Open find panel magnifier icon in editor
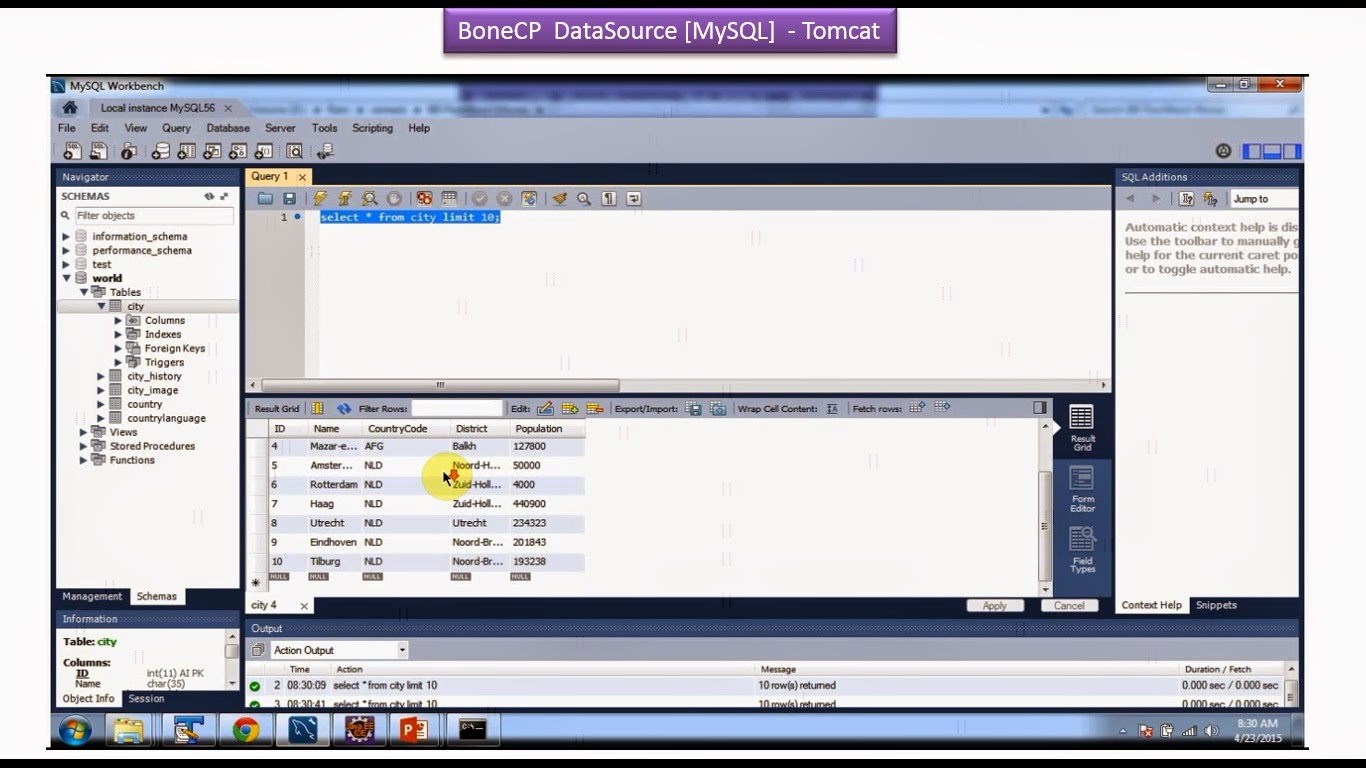The width and height of the screenshot is (1366, 768). tap(584, 198)
